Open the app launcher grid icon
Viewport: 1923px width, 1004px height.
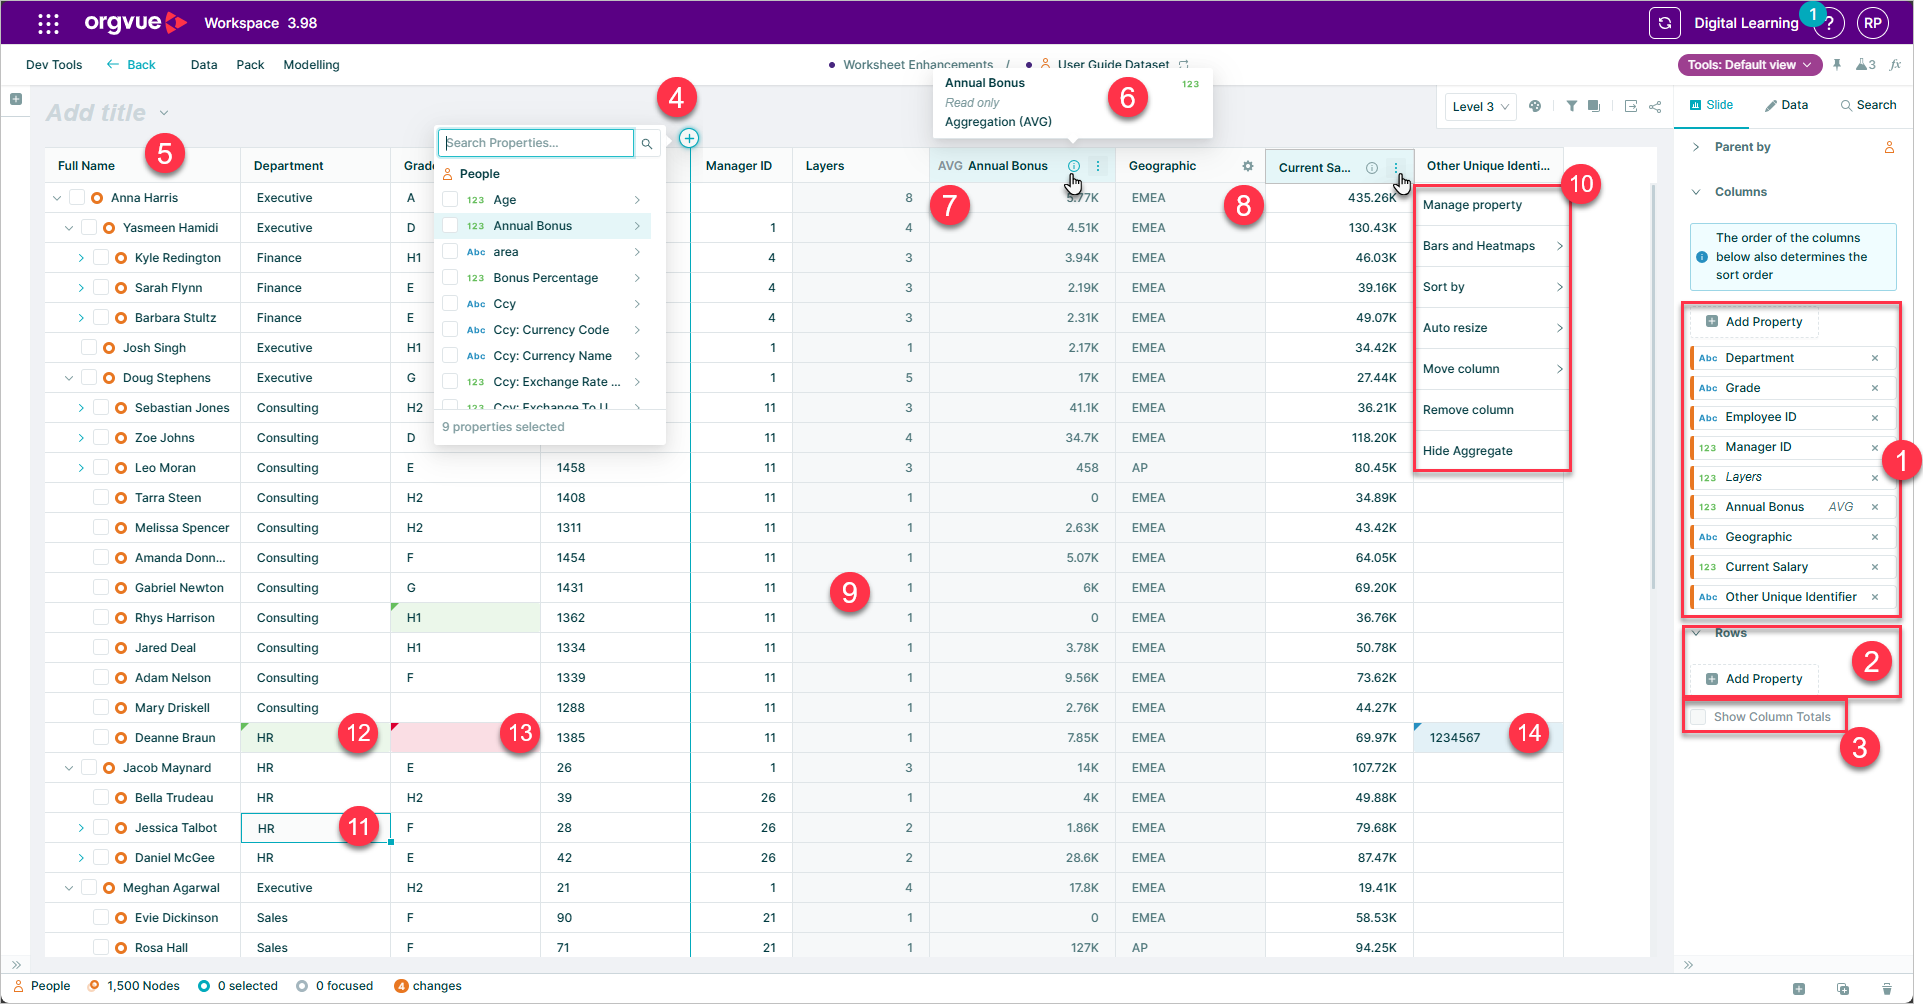pos(48,23)
